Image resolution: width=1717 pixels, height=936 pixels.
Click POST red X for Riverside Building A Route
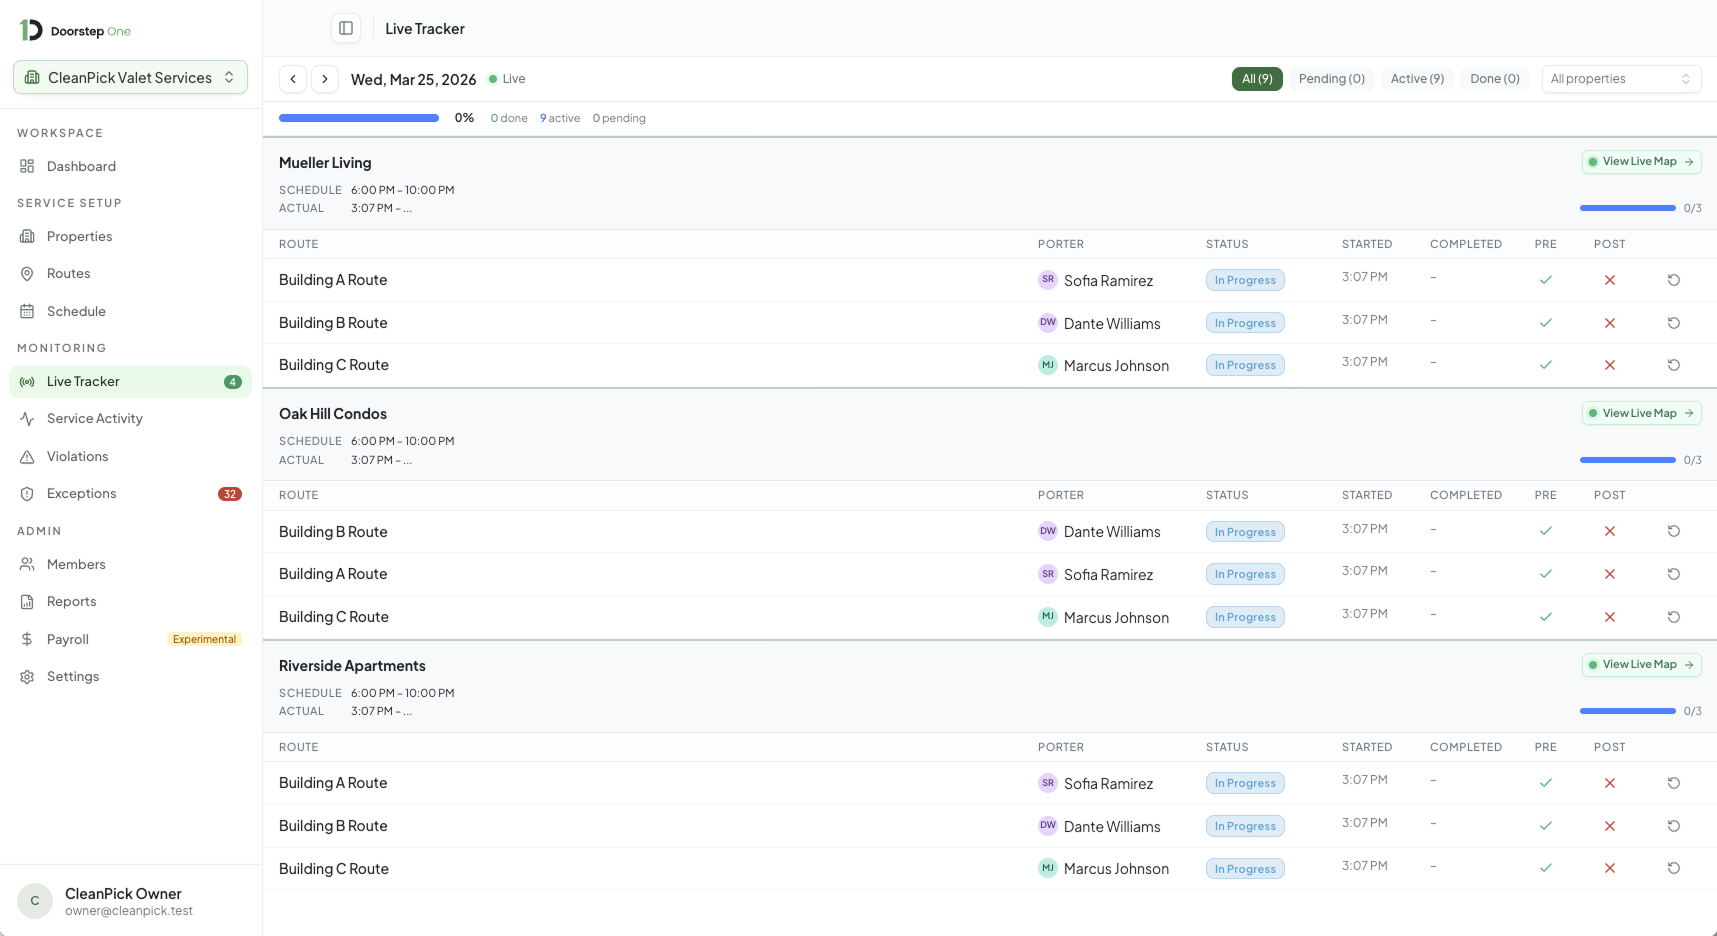1609,783
